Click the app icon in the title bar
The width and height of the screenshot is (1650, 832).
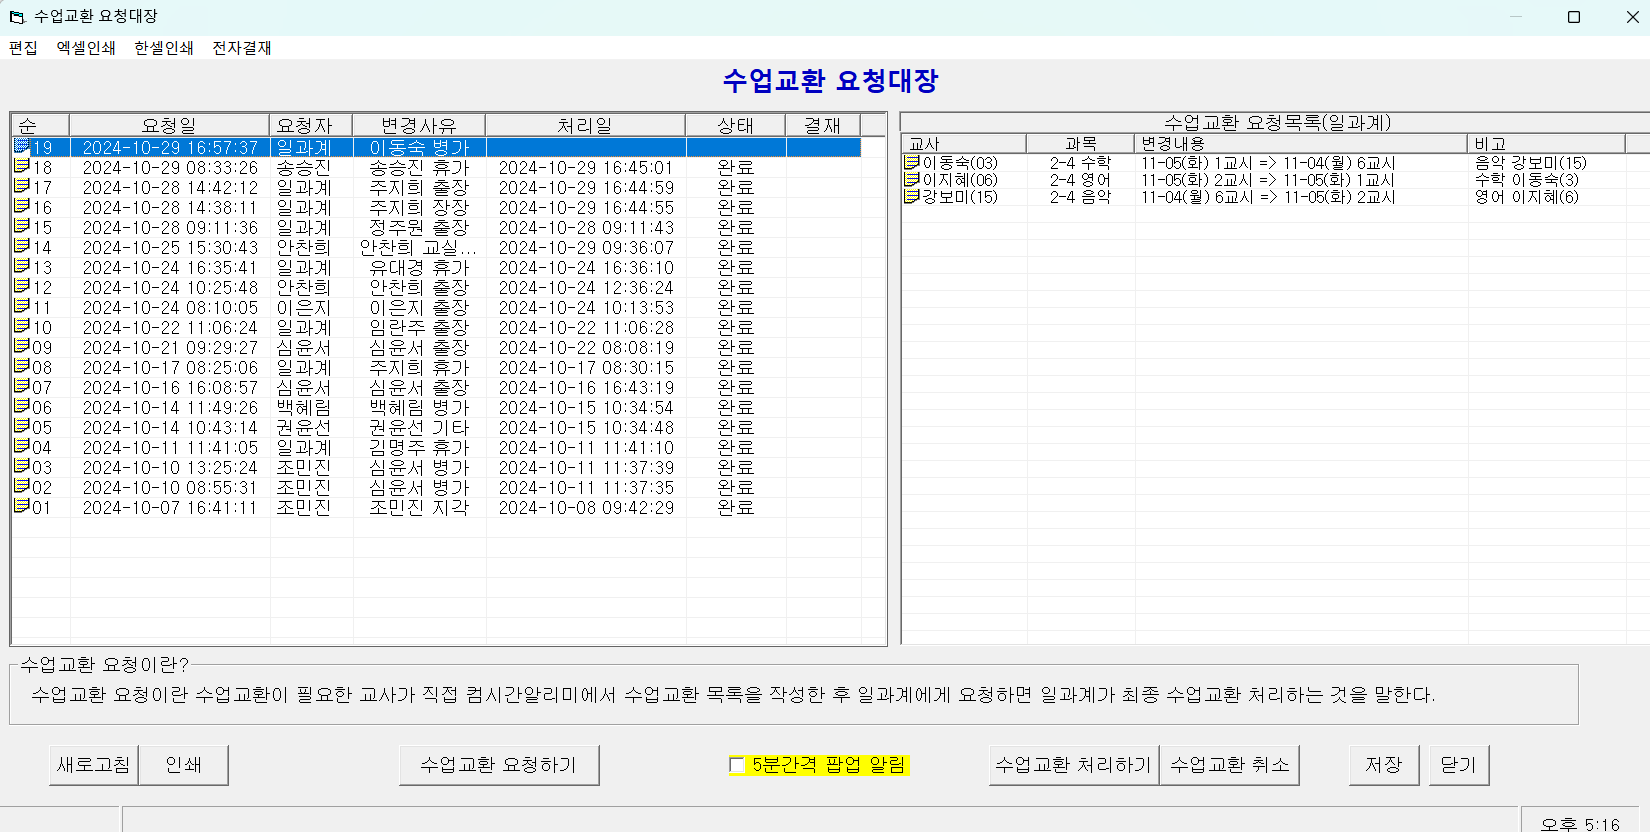16,17
